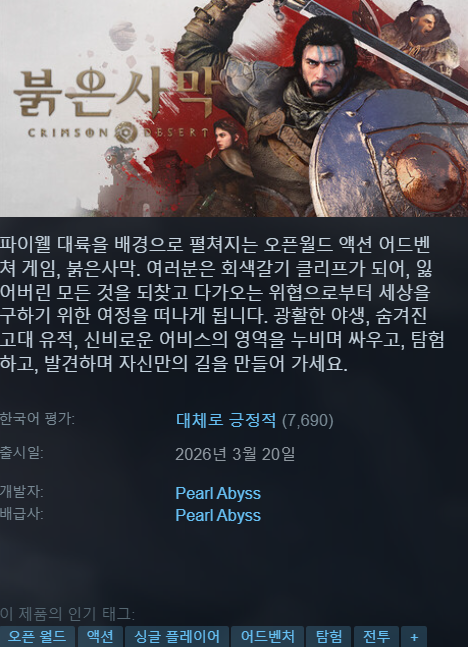Image resolution: width=468 pixels, height=647 pixels.
Task: Select the 싱글 플레이어 tag
Action: click(x=177, y=636)
